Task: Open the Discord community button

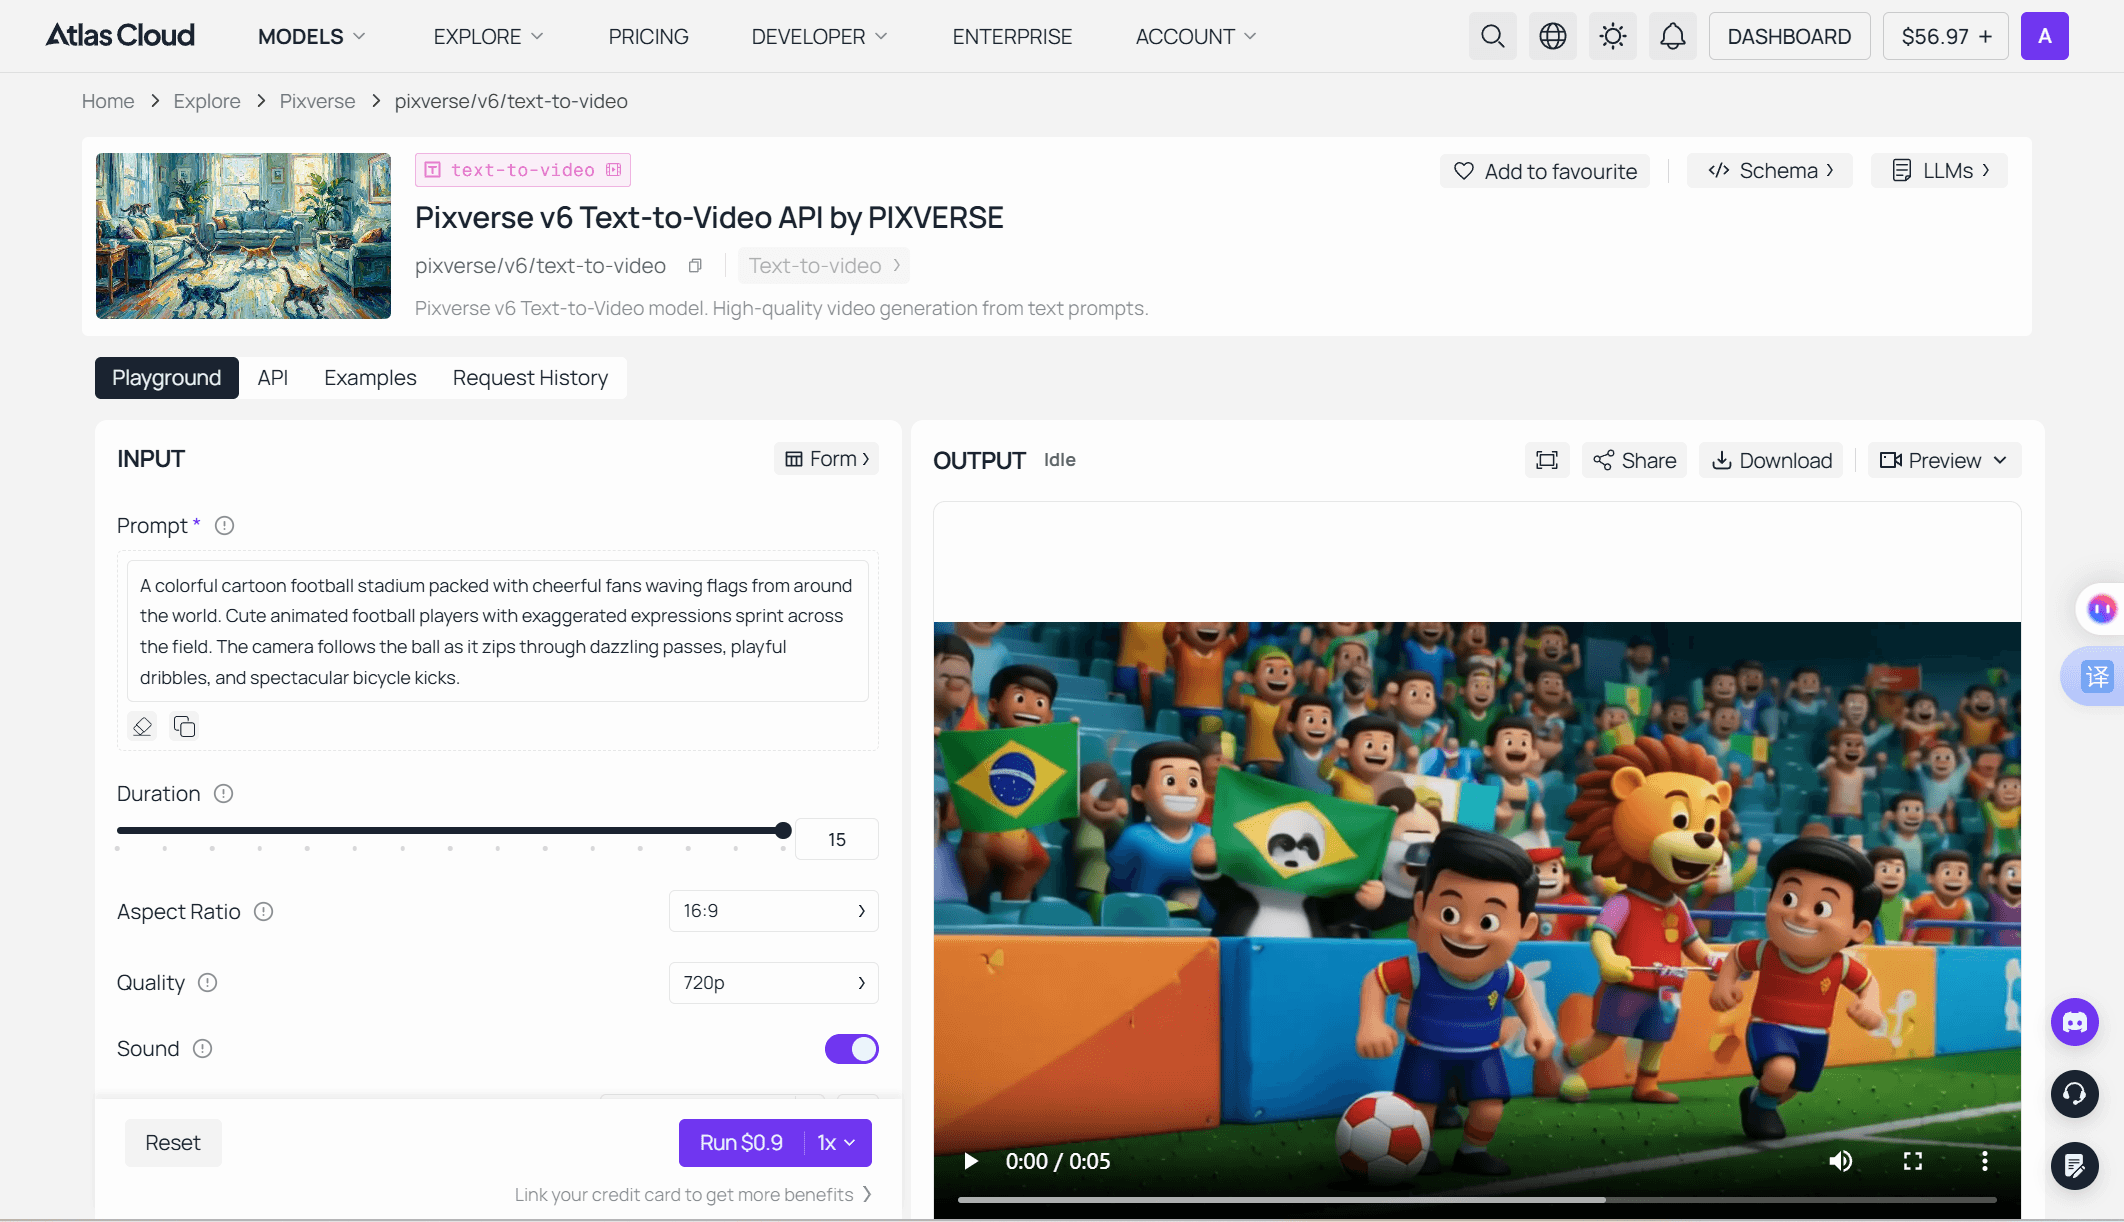Action: tap(2075, 1022)
